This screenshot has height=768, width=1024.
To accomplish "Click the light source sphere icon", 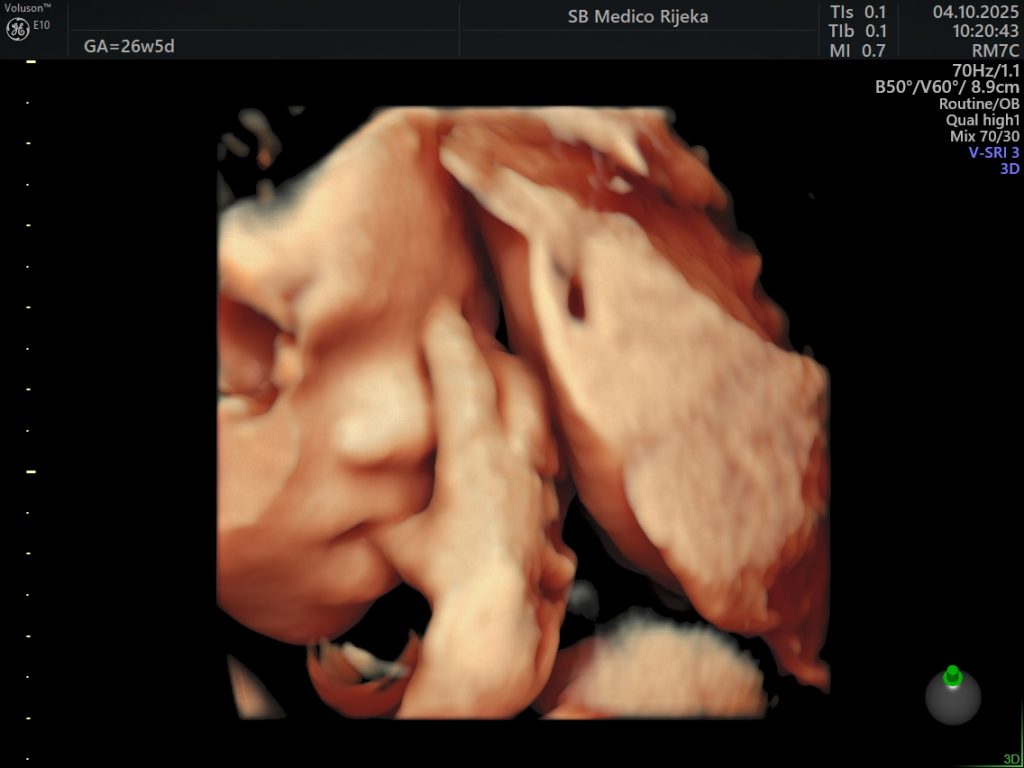I will 952,698.
